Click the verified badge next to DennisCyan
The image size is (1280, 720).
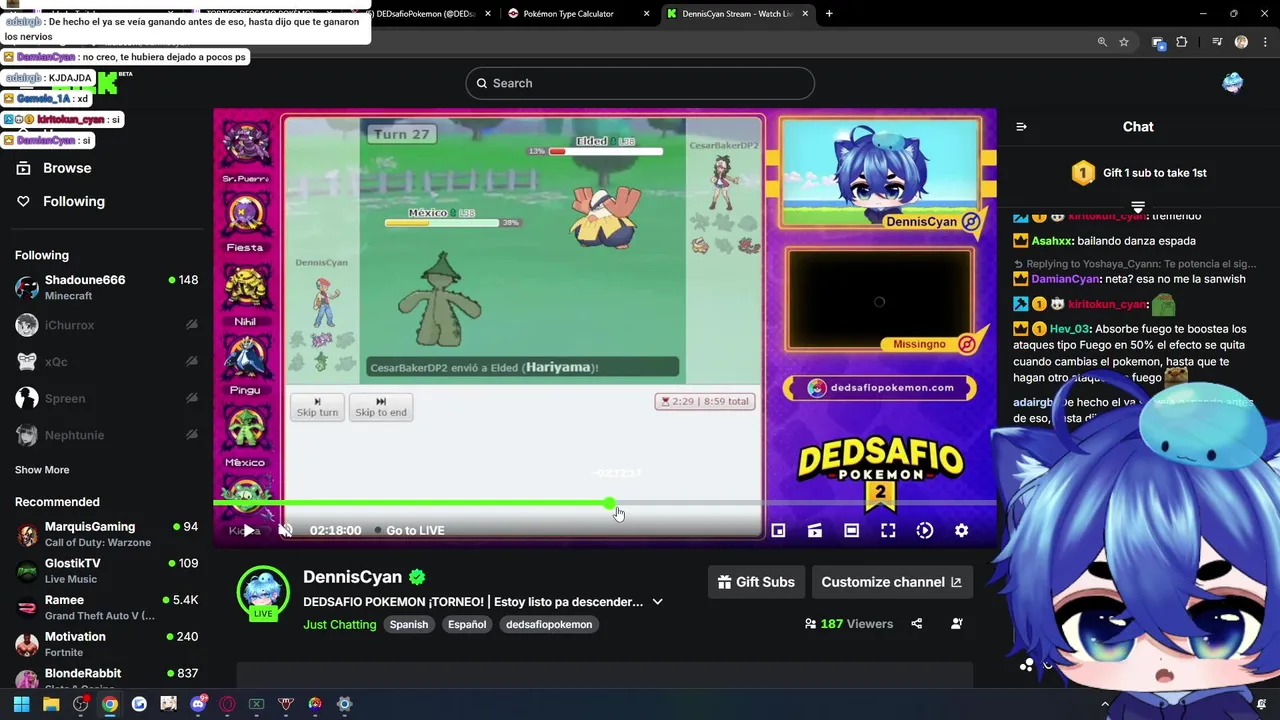(x=417, y=577)
